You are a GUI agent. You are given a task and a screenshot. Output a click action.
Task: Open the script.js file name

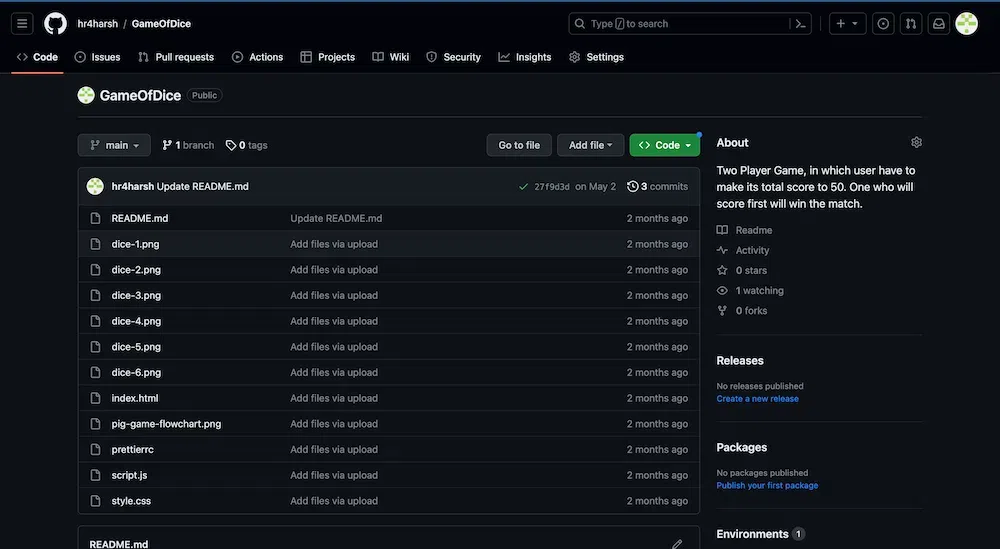point(129,475)
